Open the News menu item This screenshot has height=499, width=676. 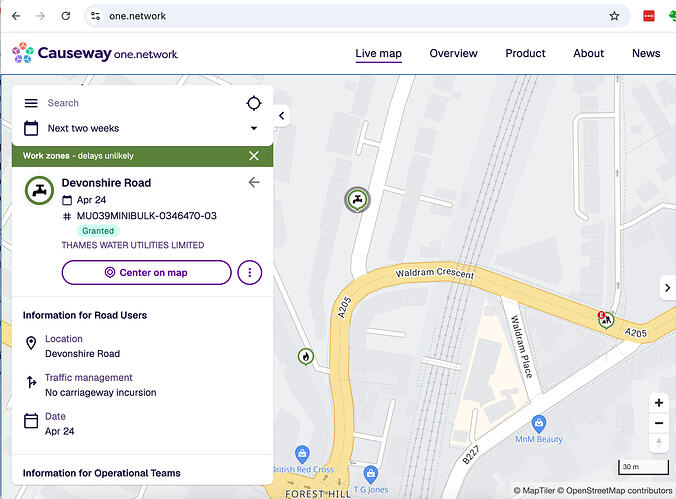646,53
